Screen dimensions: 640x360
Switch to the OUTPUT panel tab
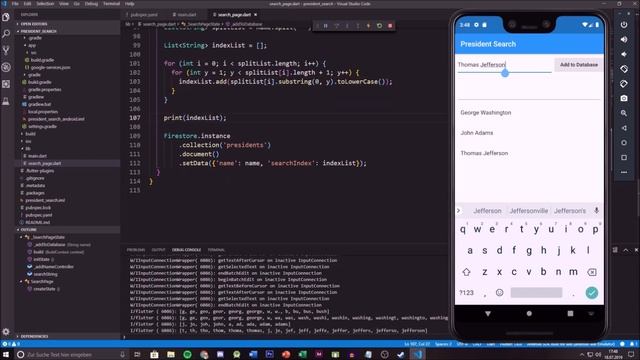click(x=158, y=250)
